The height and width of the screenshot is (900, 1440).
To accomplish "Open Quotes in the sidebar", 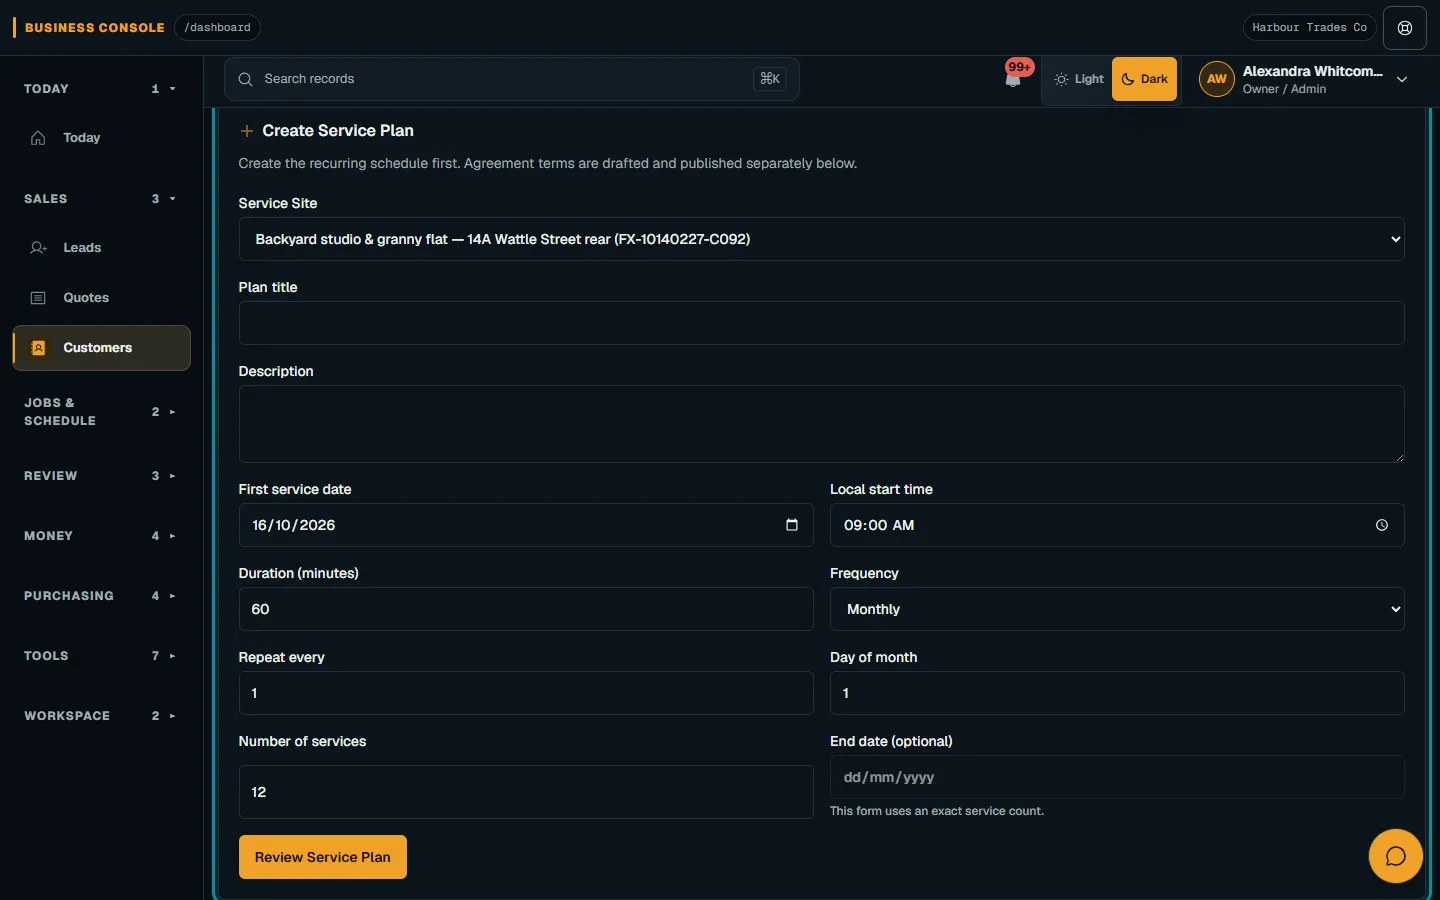I will (x=101, y=298).
